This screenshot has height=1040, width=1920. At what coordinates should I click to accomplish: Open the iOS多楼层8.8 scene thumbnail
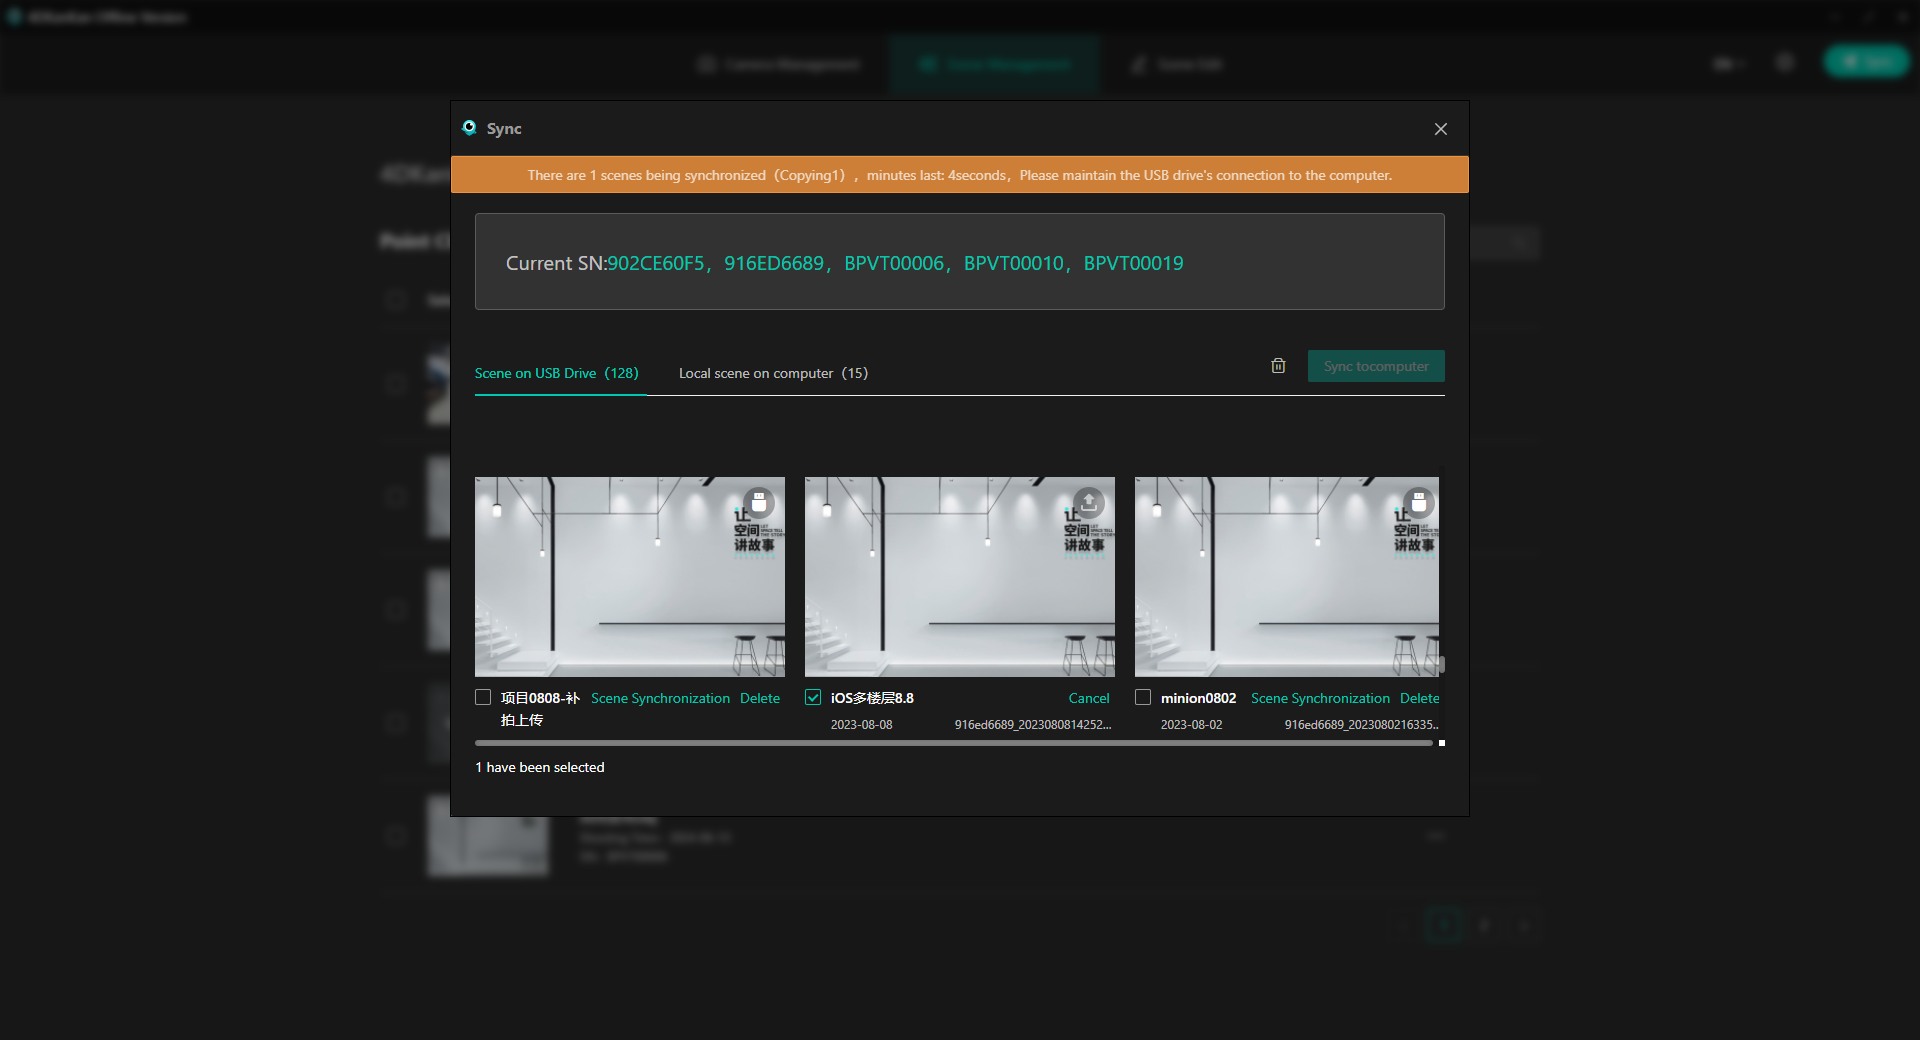[959, 577]
